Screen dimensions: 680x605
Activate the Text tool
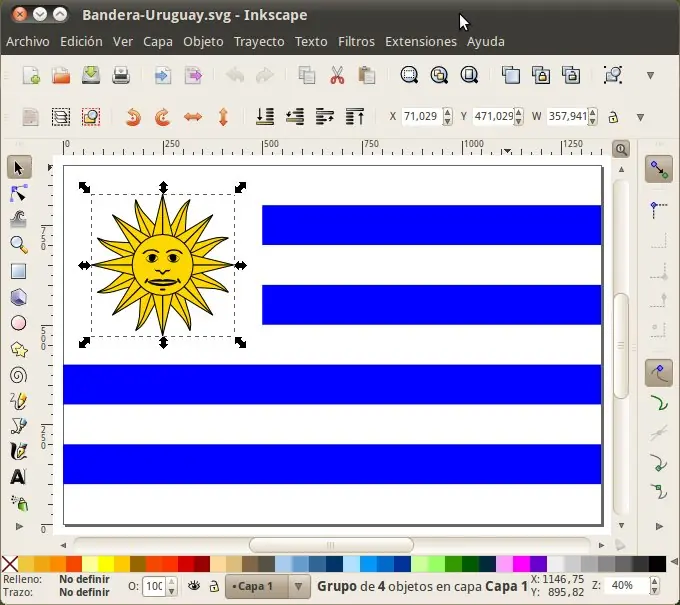(x=18, y=478)
